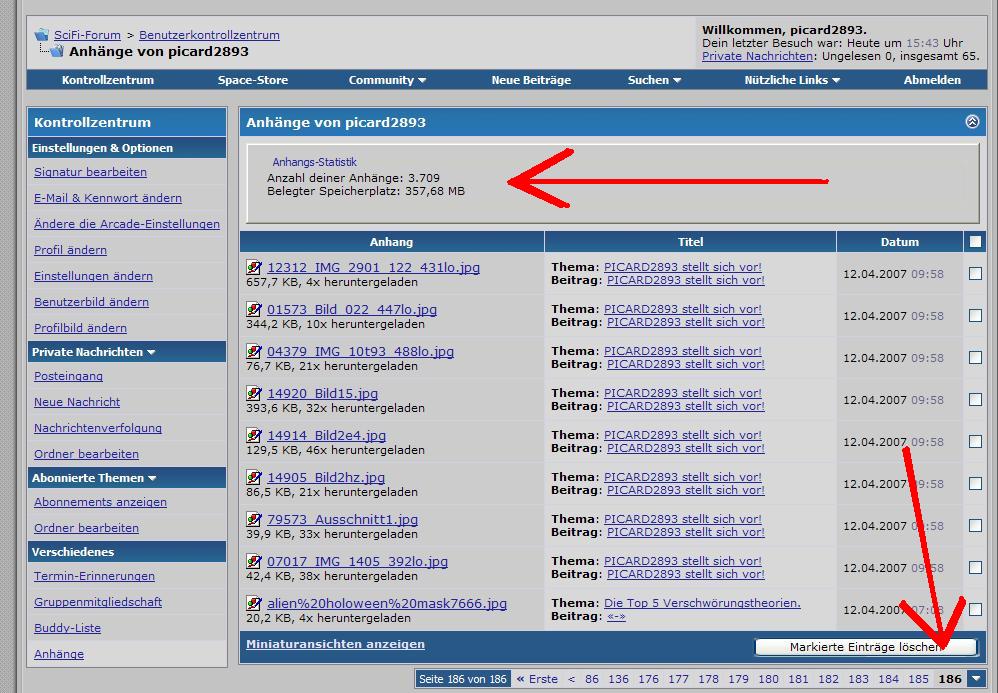Check the box for 12312_IMG_2901_122_431lo.jpg row
The height and width of the screenshot is (693, 998).
click(x=975, y=274)
